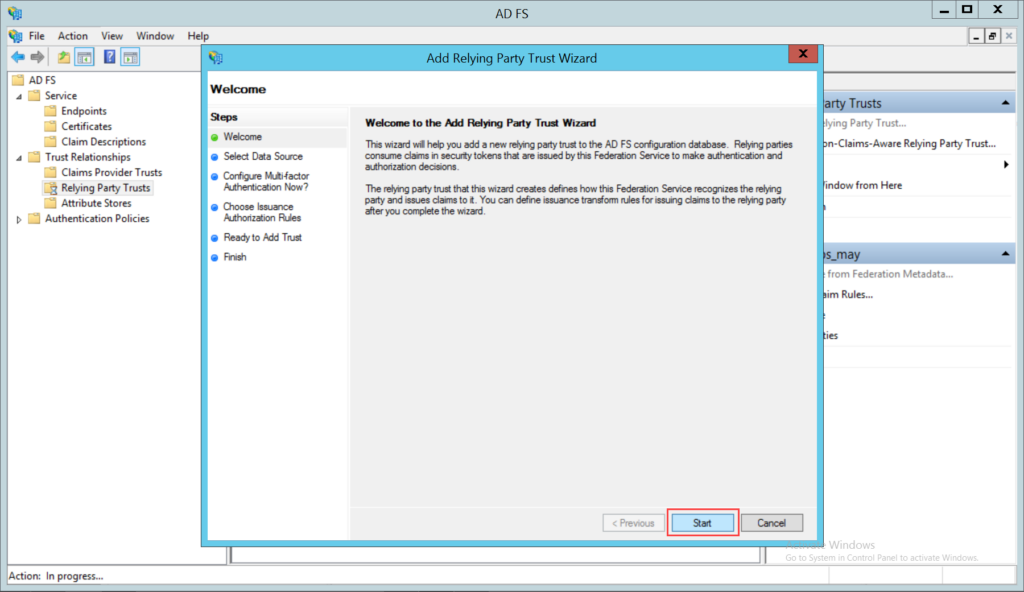The width and height of the screenshot is (1024, 592).
Task: Click the Forward navigation arrow in the toolbar
Action: [x=36, y=57]
